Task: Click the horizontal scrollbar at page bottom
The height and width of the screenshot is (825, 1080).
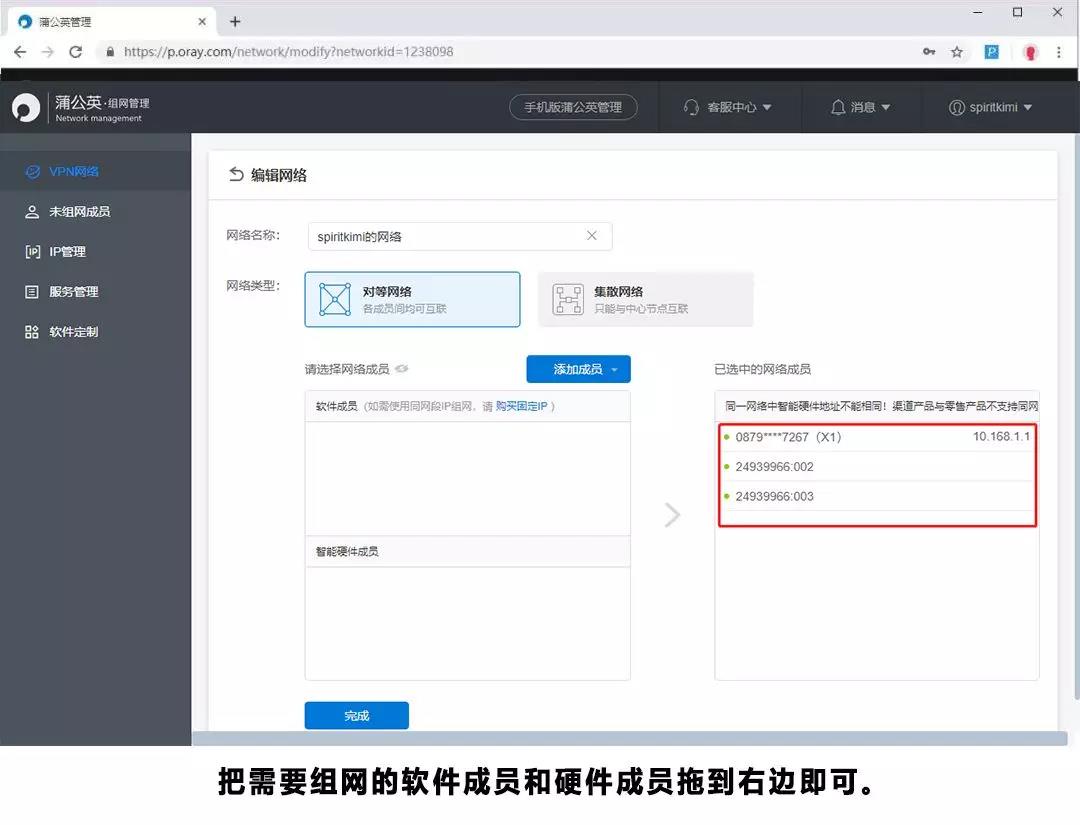Action: [629, 738]
